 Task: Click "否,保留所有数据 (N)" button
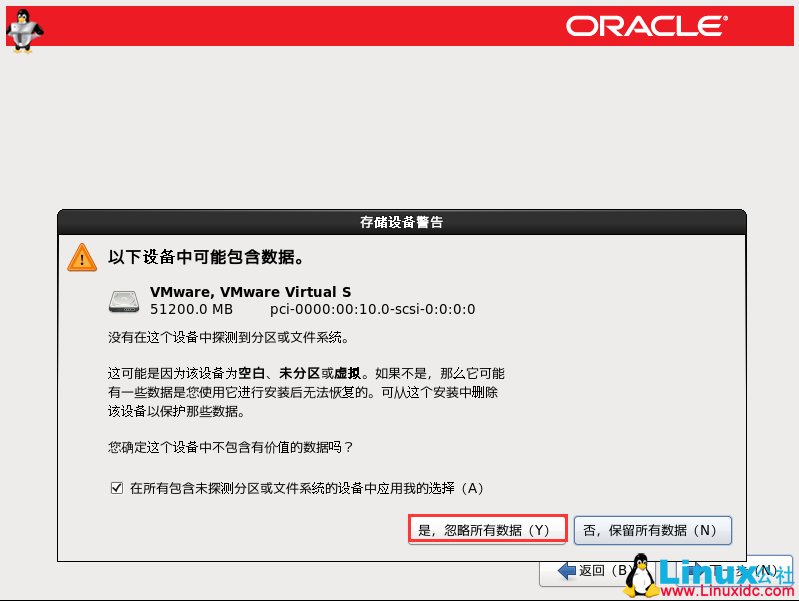pyautogui.click(x=653, y=530)
